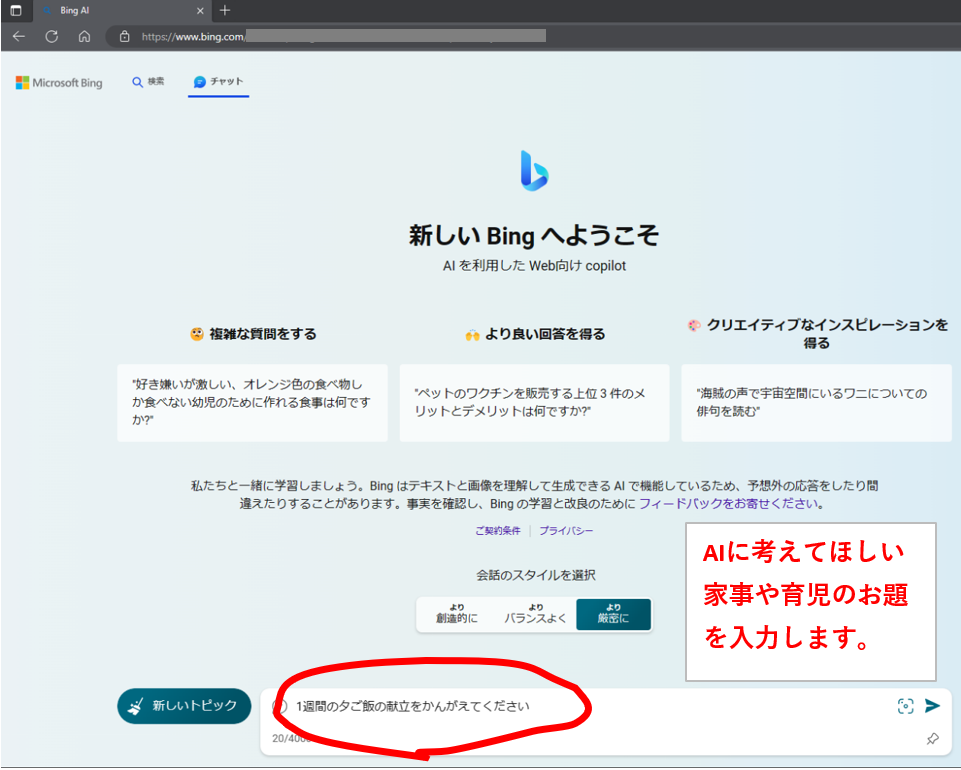Click the Bing logo above the welcome heading
The image size is (961, 770).
click(x=534, y=170)
